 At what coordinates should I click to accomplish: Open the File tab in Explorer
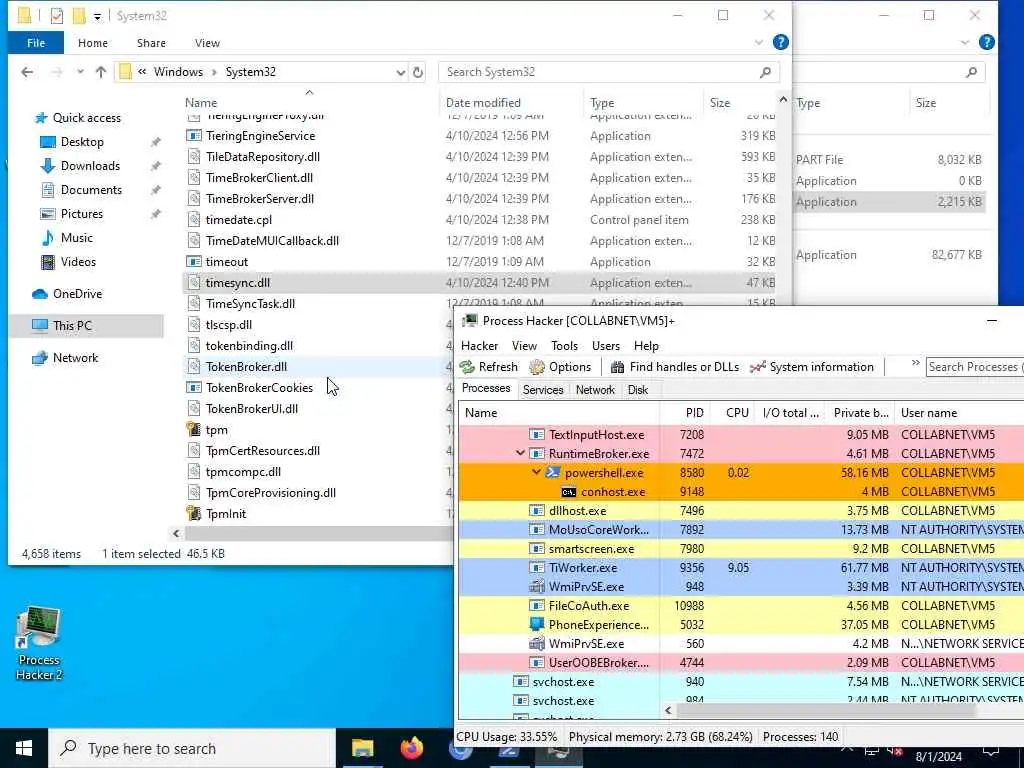click(36, 43)
